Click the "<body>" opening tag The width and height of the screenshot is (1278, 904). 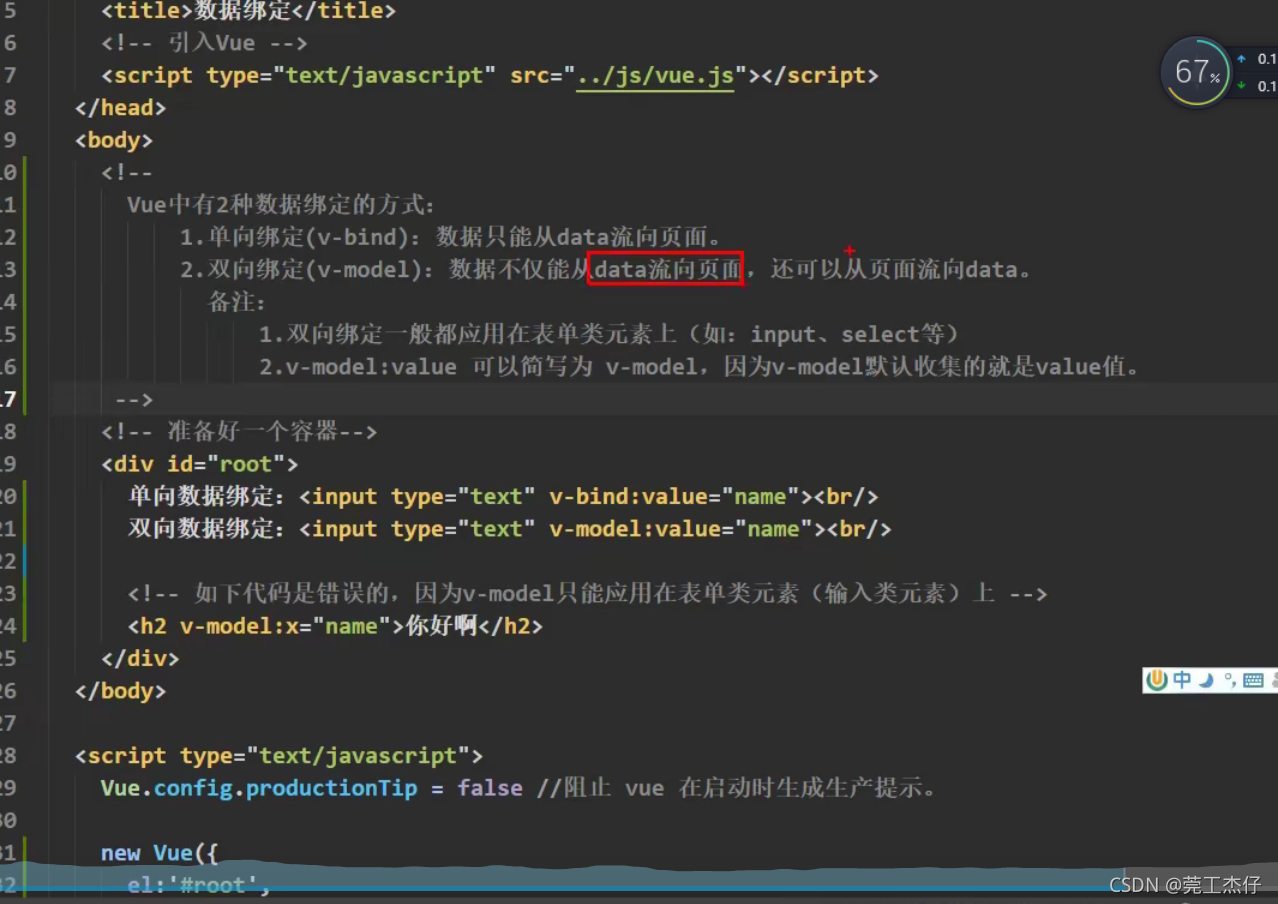pyautogui.click(x=114, y=140)
